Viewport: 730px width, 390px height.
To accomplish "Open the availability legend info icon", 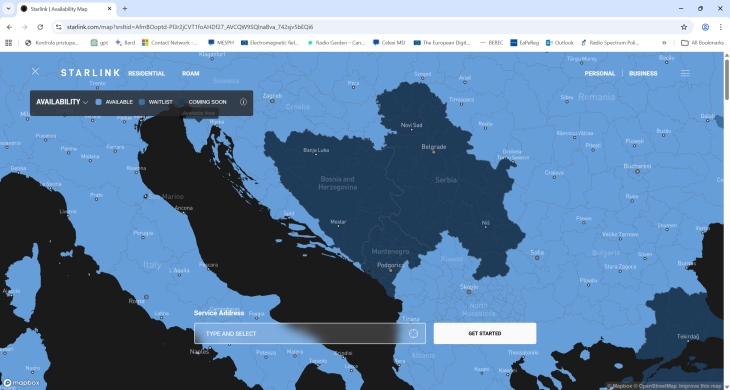I will (x=243, y=102).
